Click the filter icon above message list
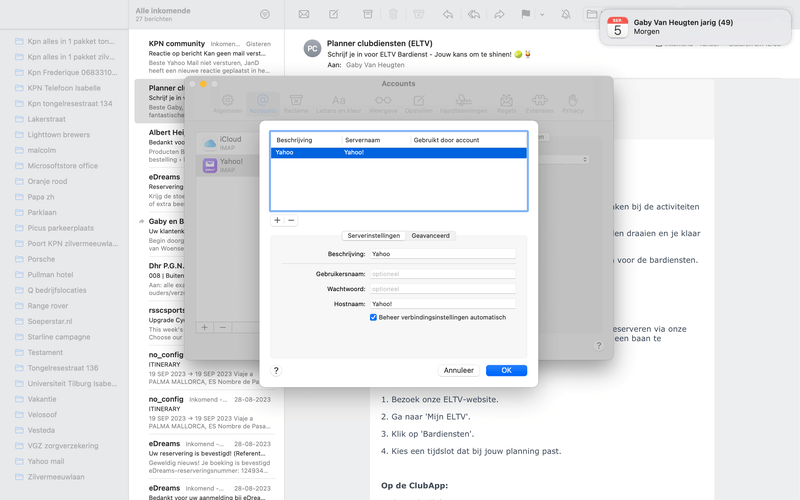 click(x=265, y=14)
